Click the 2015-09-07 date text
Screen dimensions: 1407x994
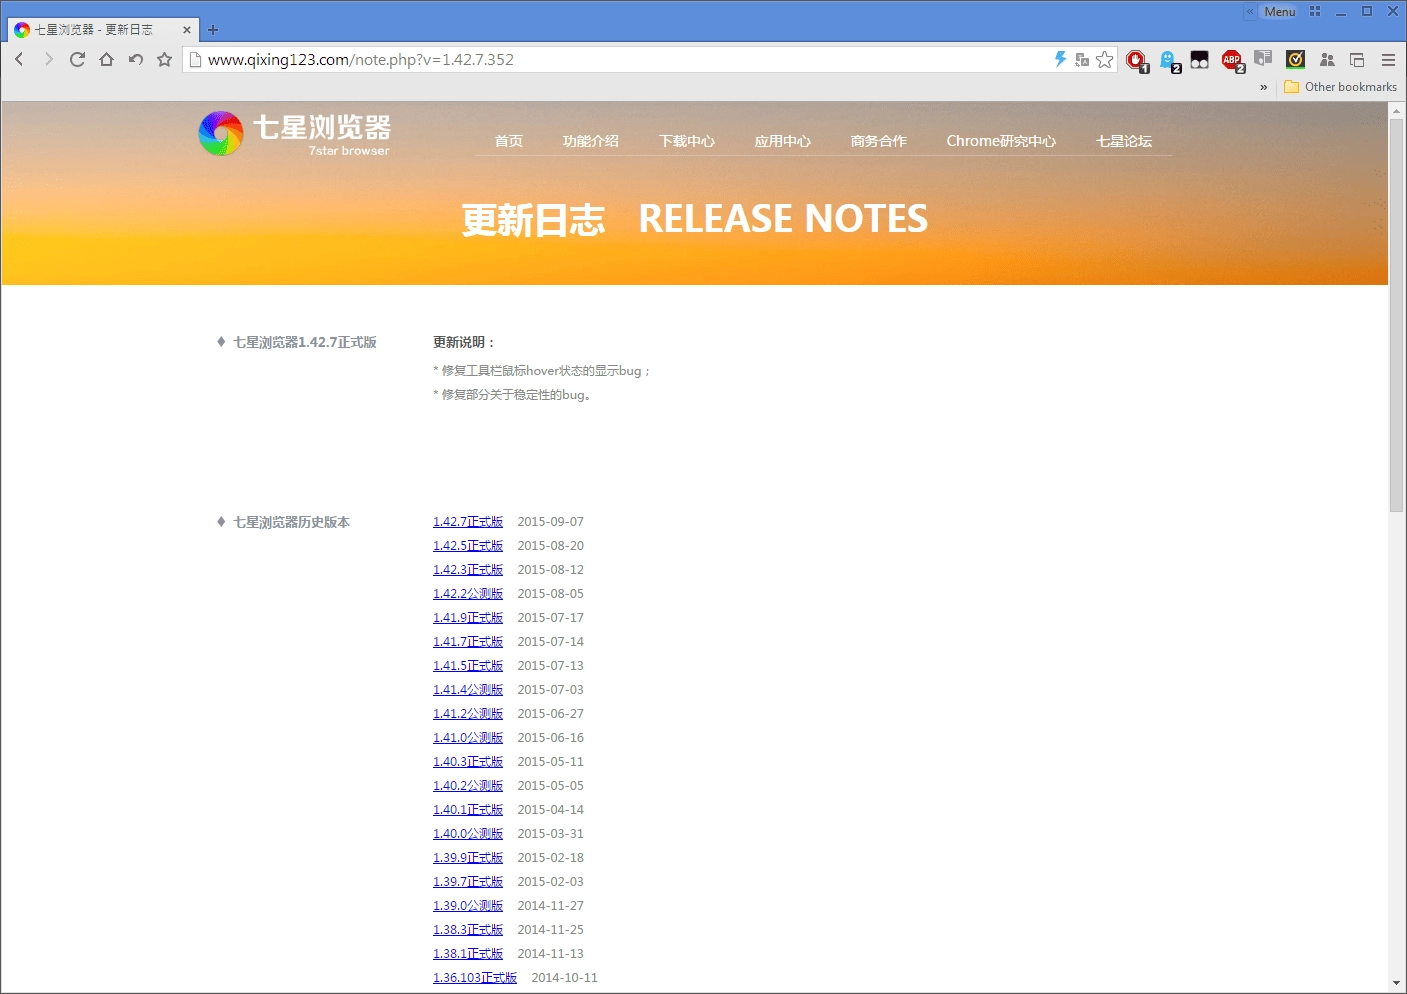tap(551, 522)
